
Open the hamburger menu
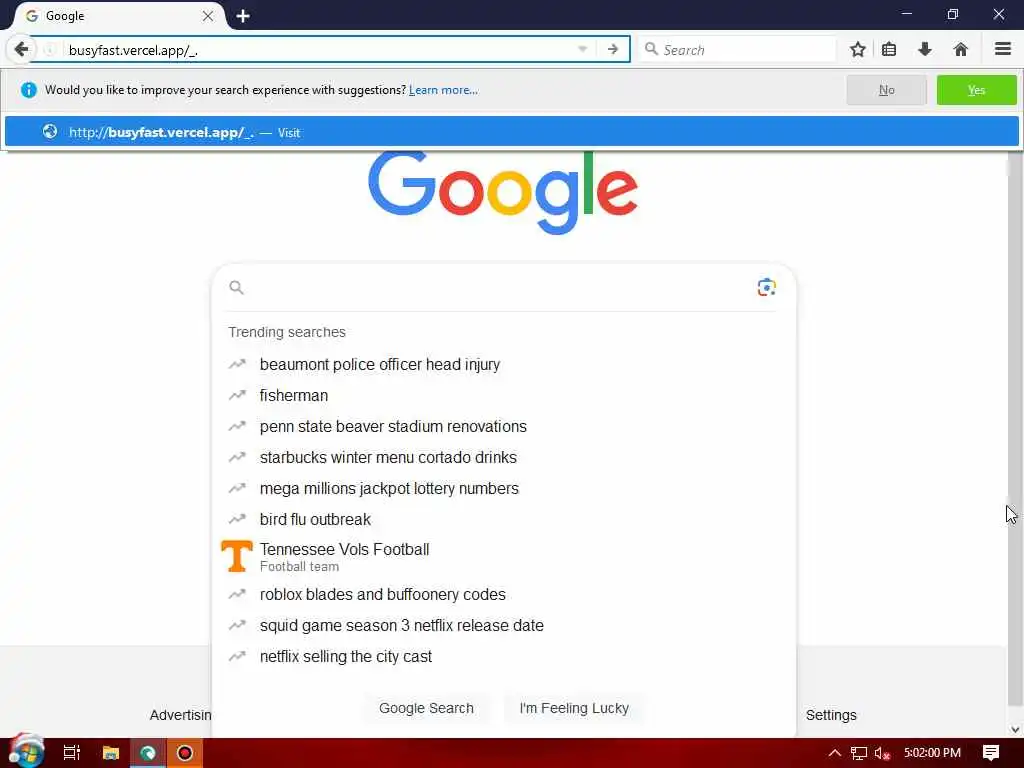tap(1003, 49)
